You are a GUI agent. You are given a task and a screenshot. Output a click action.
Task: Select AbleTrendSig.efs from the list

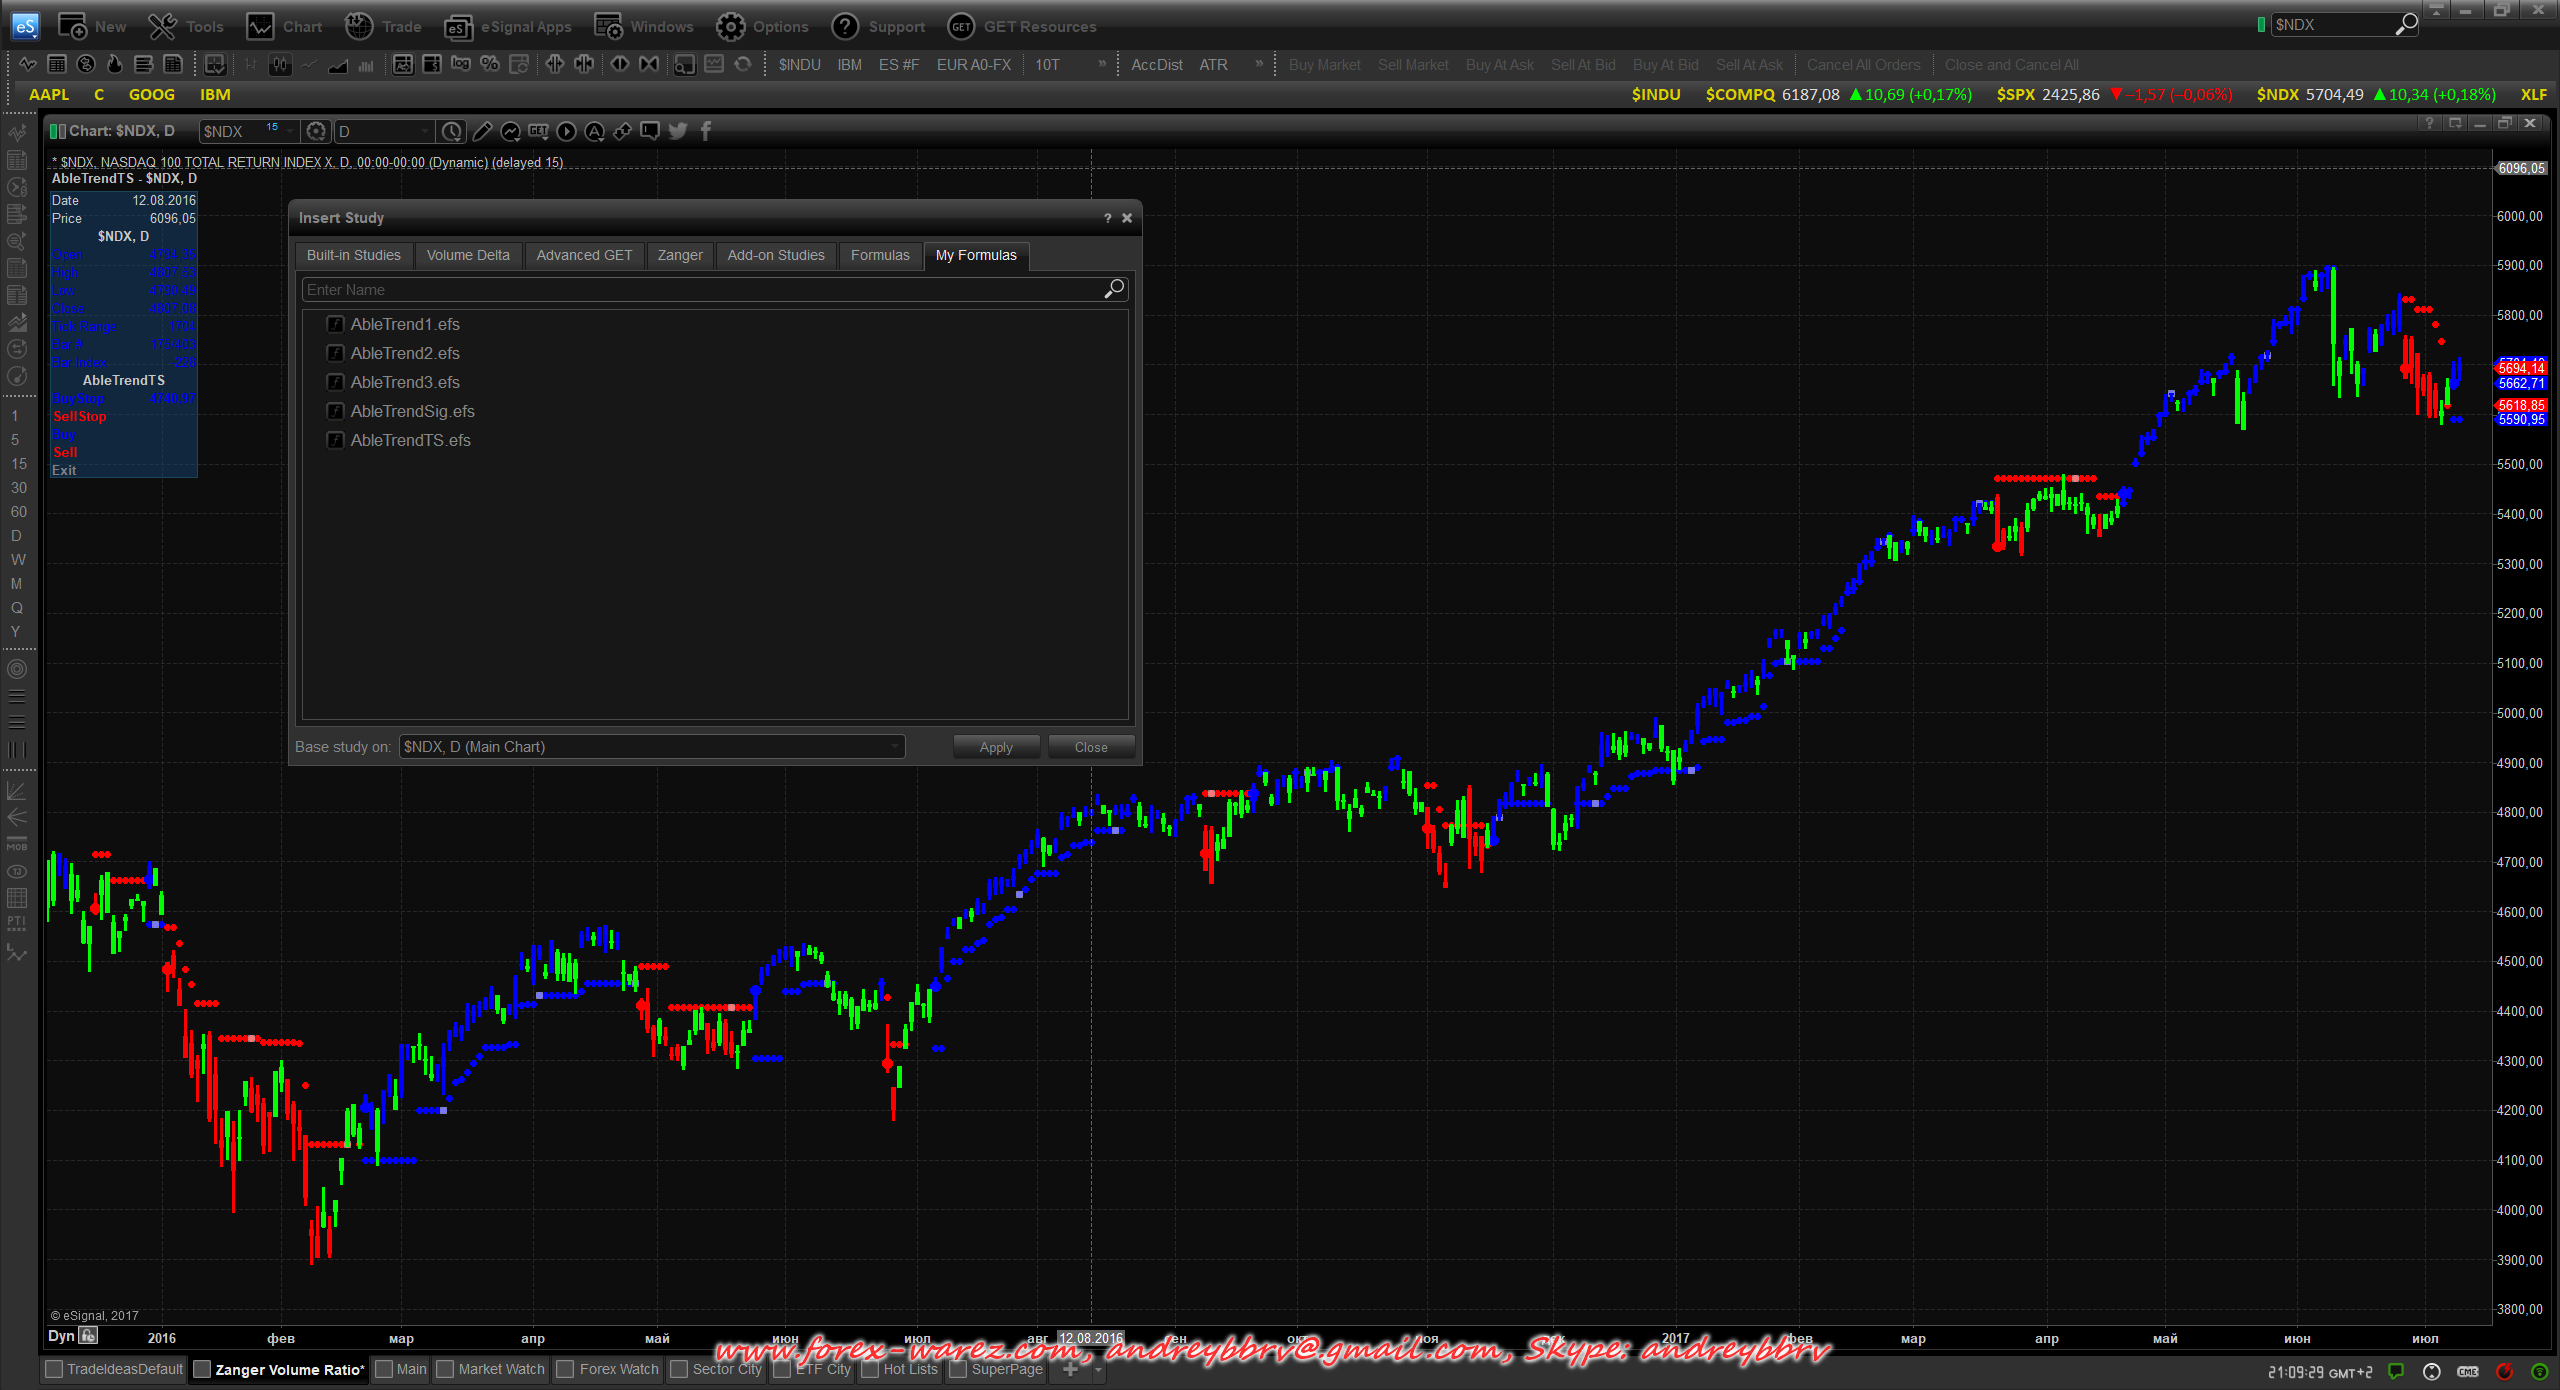tap(412, 411)
